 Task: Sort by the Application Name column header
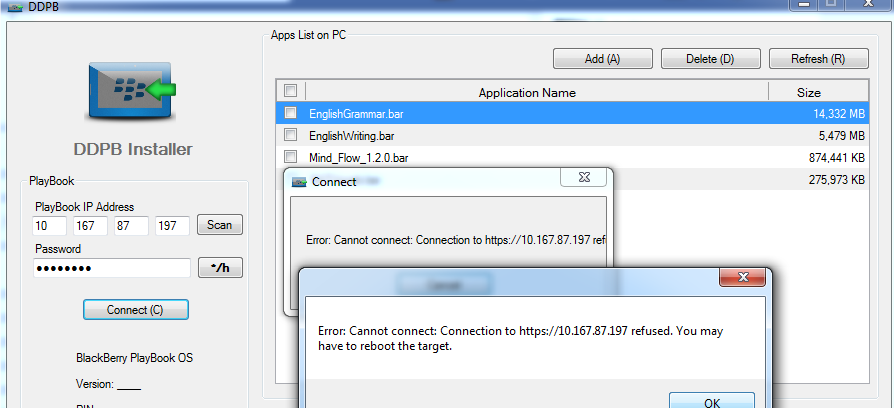tap(527, 92)
